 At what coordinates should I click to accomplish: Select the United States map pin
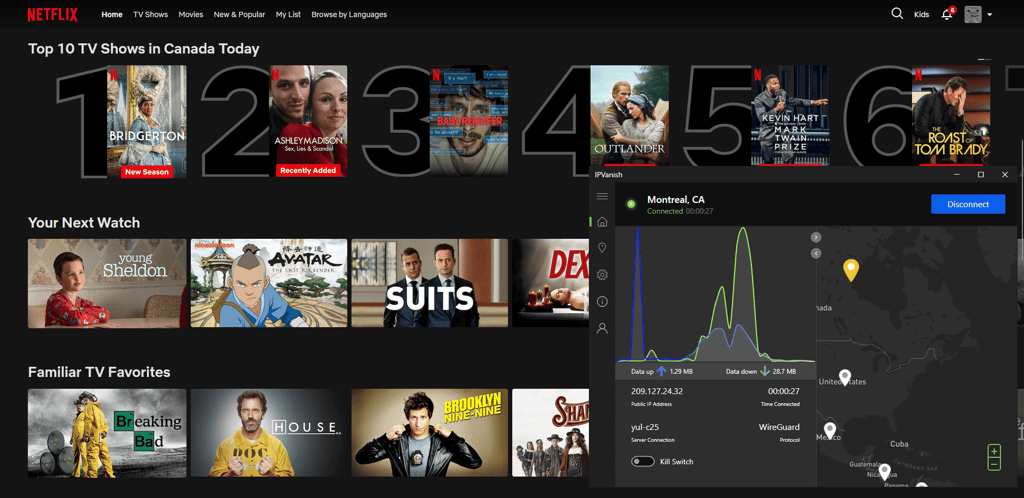coord(845,377)
